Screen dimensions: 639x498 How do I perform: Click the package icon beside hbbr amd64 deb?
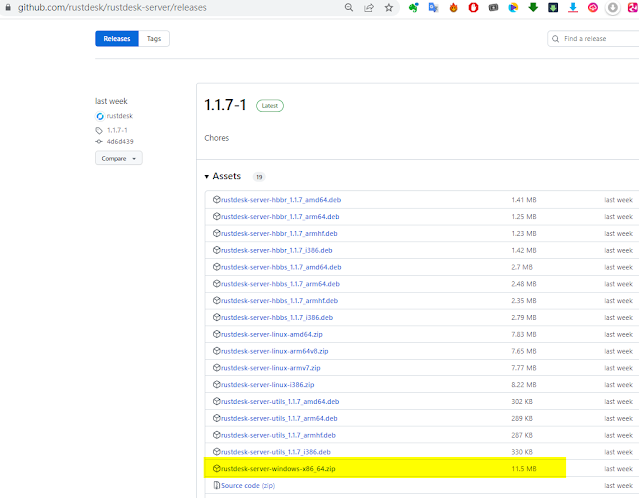(216, 200)
